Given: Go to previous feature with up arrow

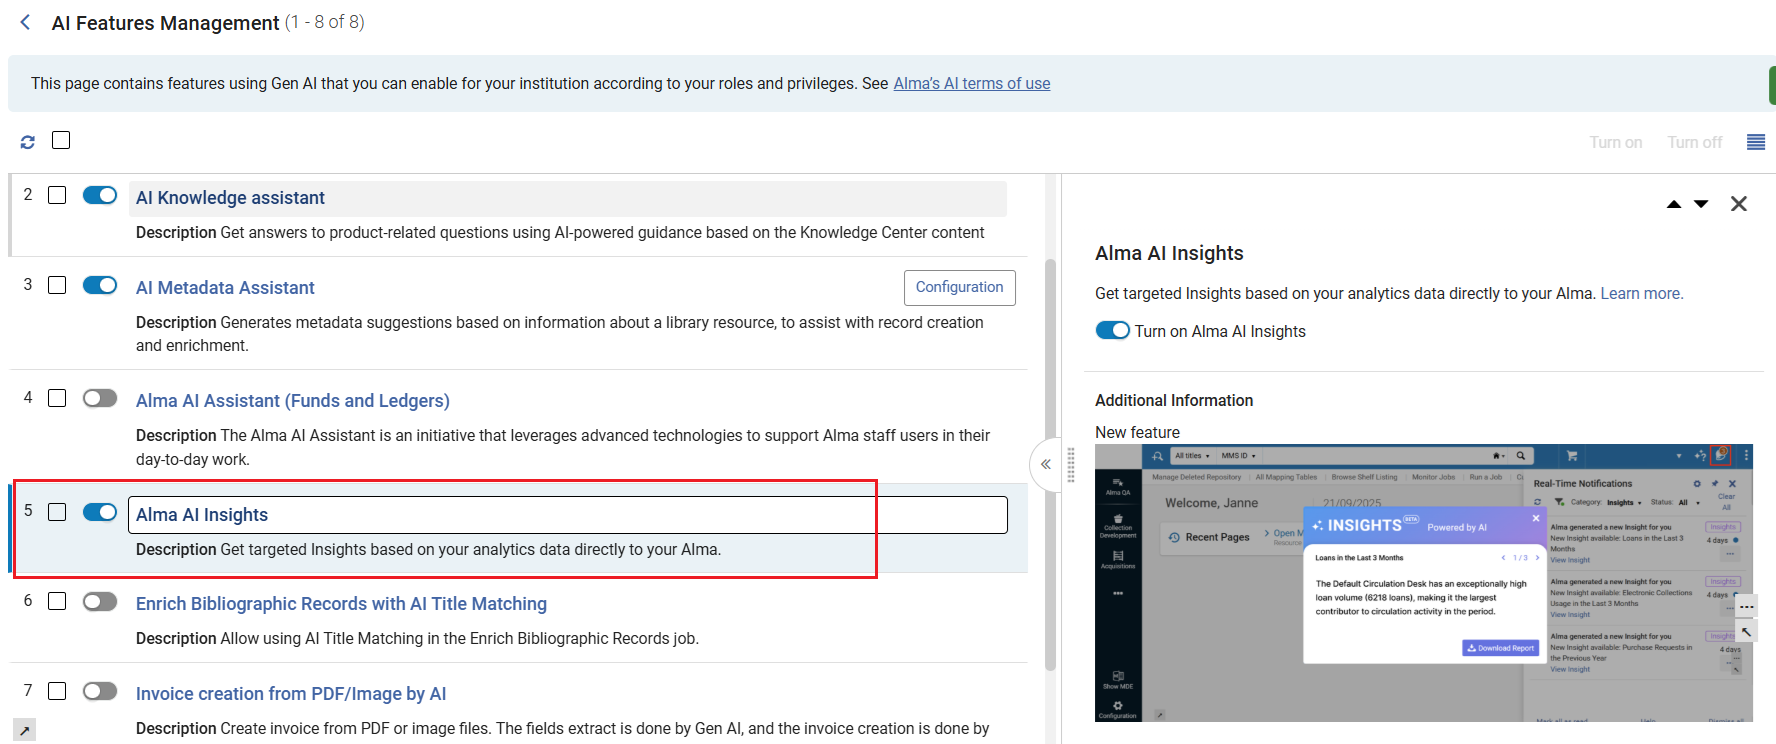Looking at the screenshot, I should [x=1674, y=204].
